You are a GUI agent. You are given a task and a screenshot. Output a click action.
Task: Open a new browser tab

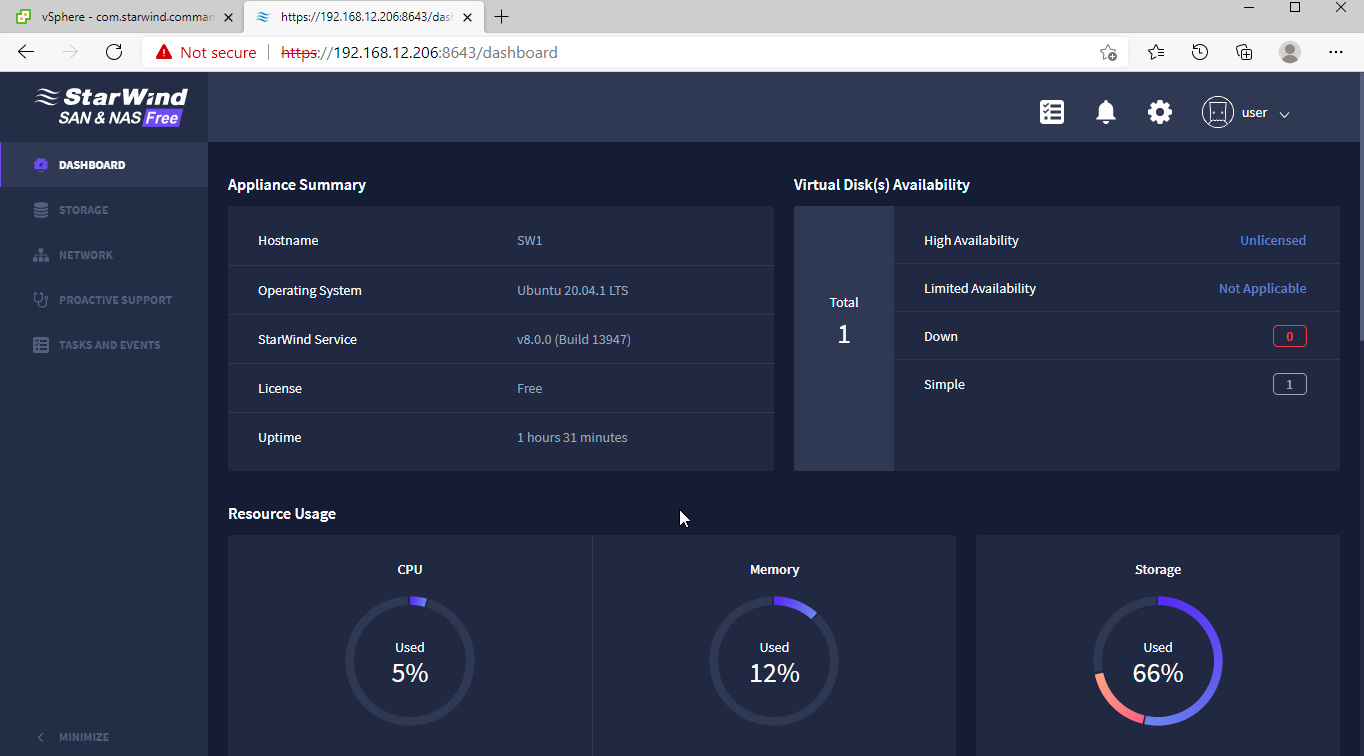pos(502,17)
